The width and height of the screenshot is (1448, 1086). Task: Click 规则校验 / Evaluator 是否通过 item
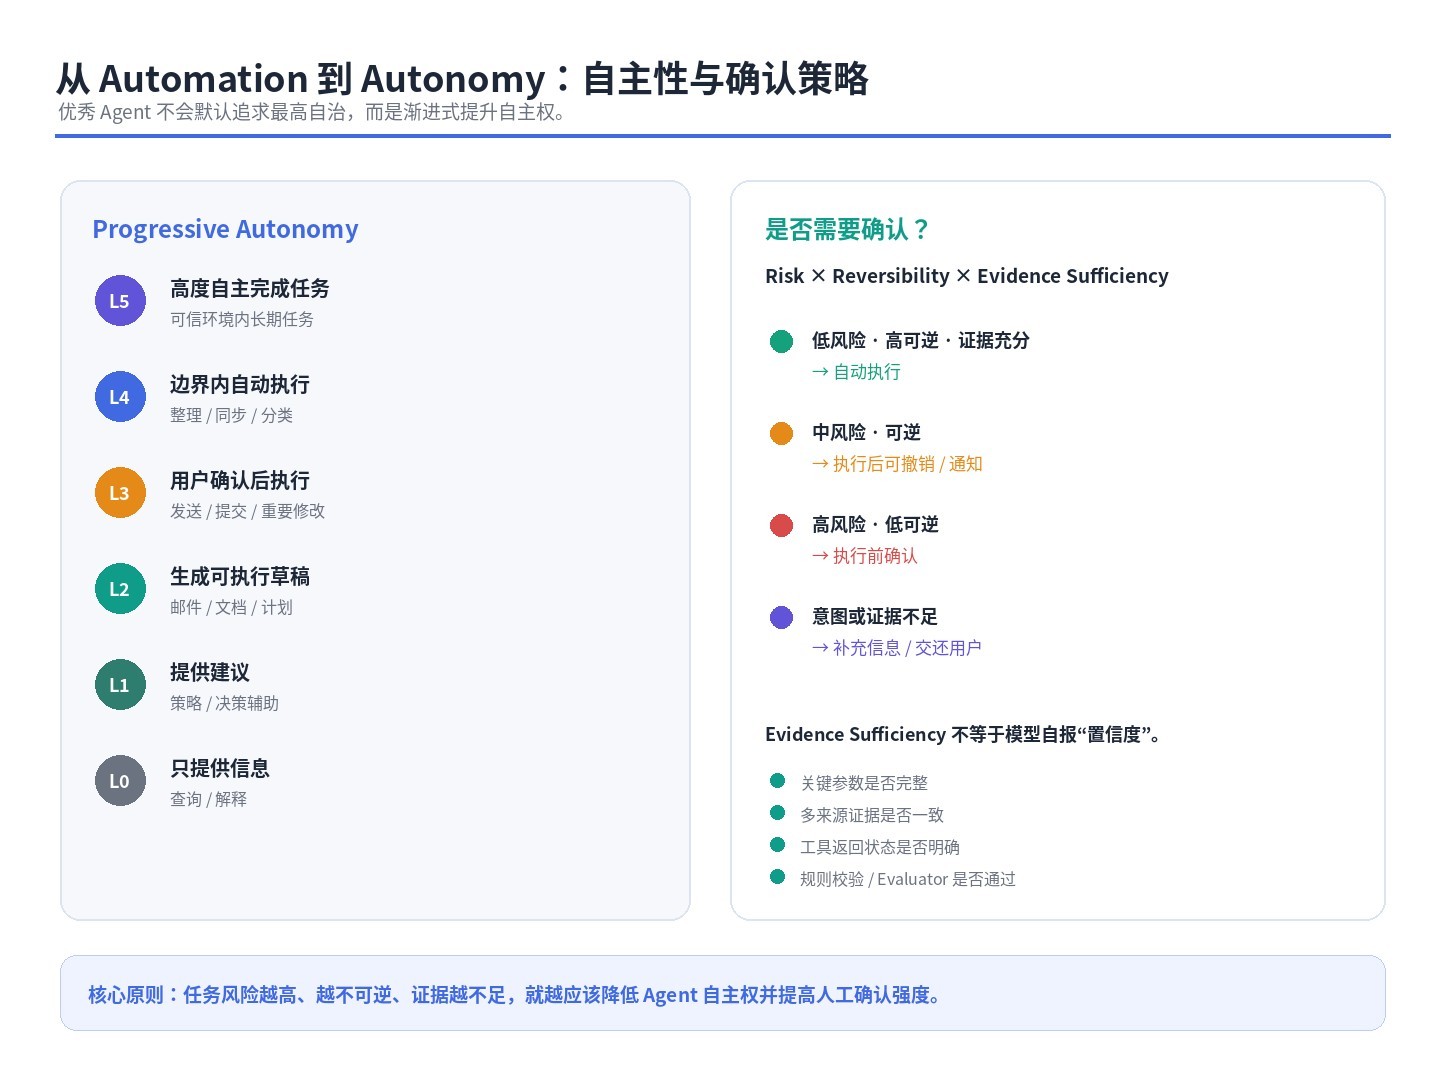(908, 879)
